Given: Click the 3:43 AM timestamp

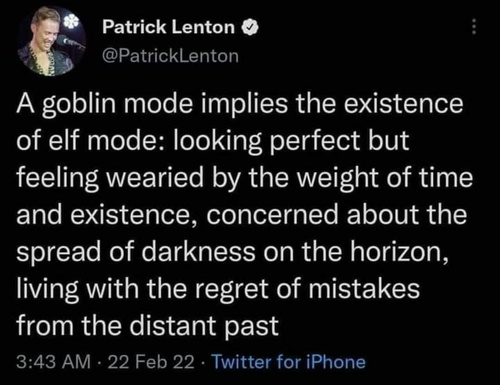Looking at the screenshot, I should click(x=54, y=362).
